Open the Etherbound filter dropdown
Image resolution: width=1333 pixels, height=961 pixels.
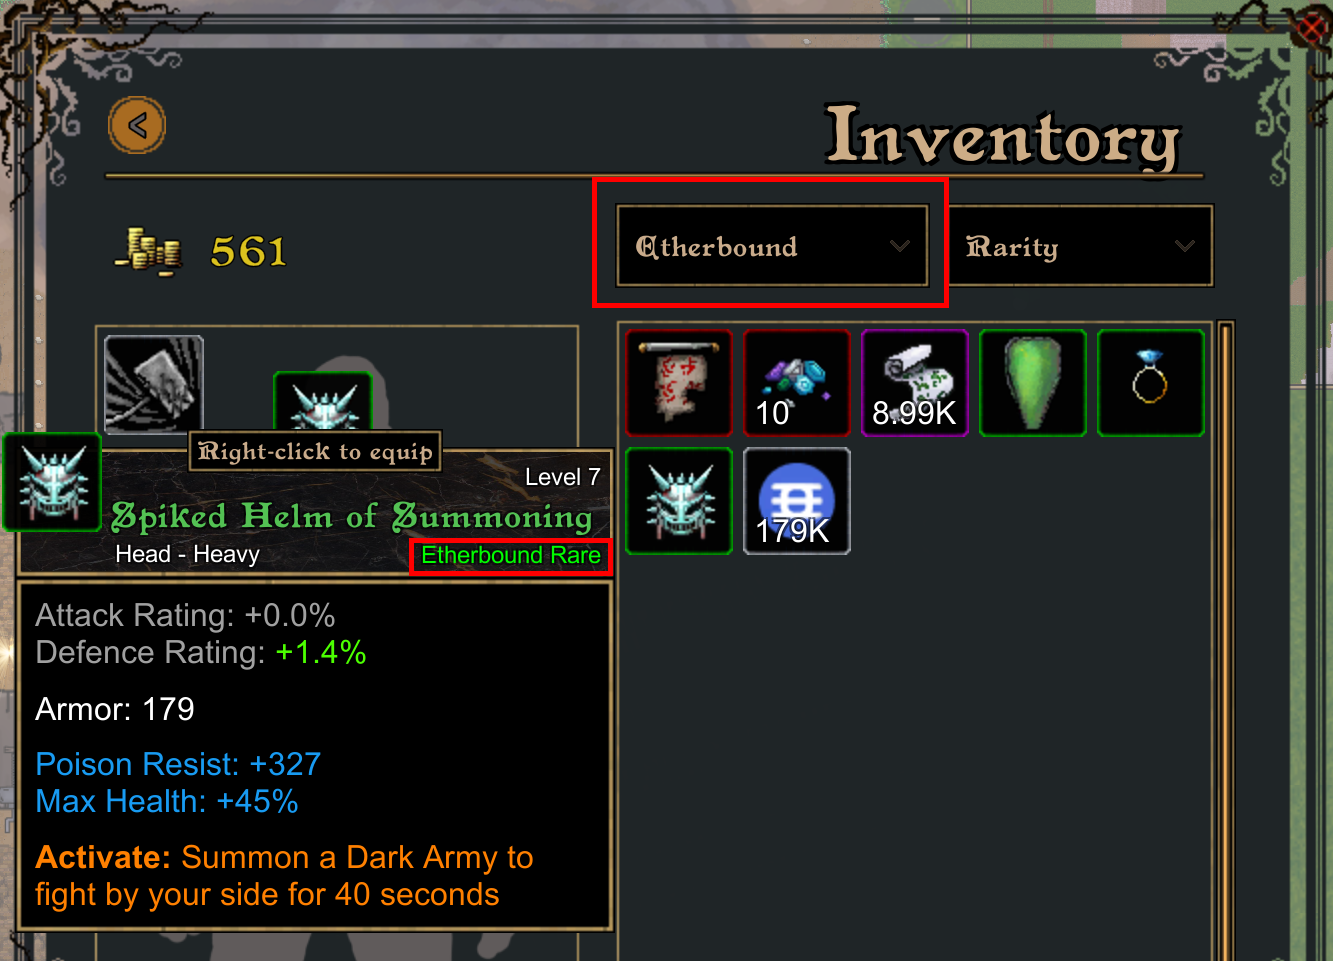point(772,246)
